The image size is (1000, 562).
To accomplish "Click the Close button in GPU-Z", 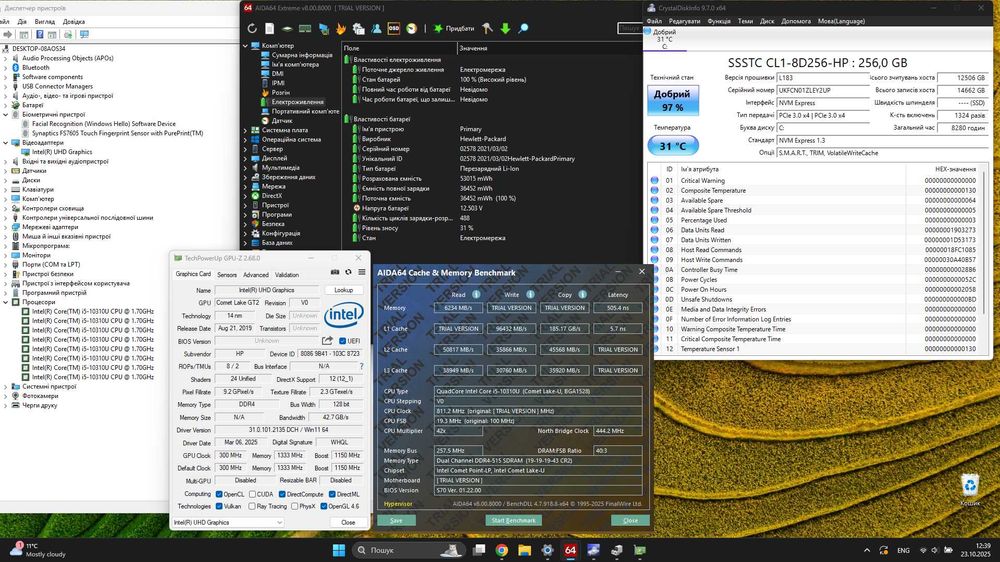I will click(x=348, y=522).
